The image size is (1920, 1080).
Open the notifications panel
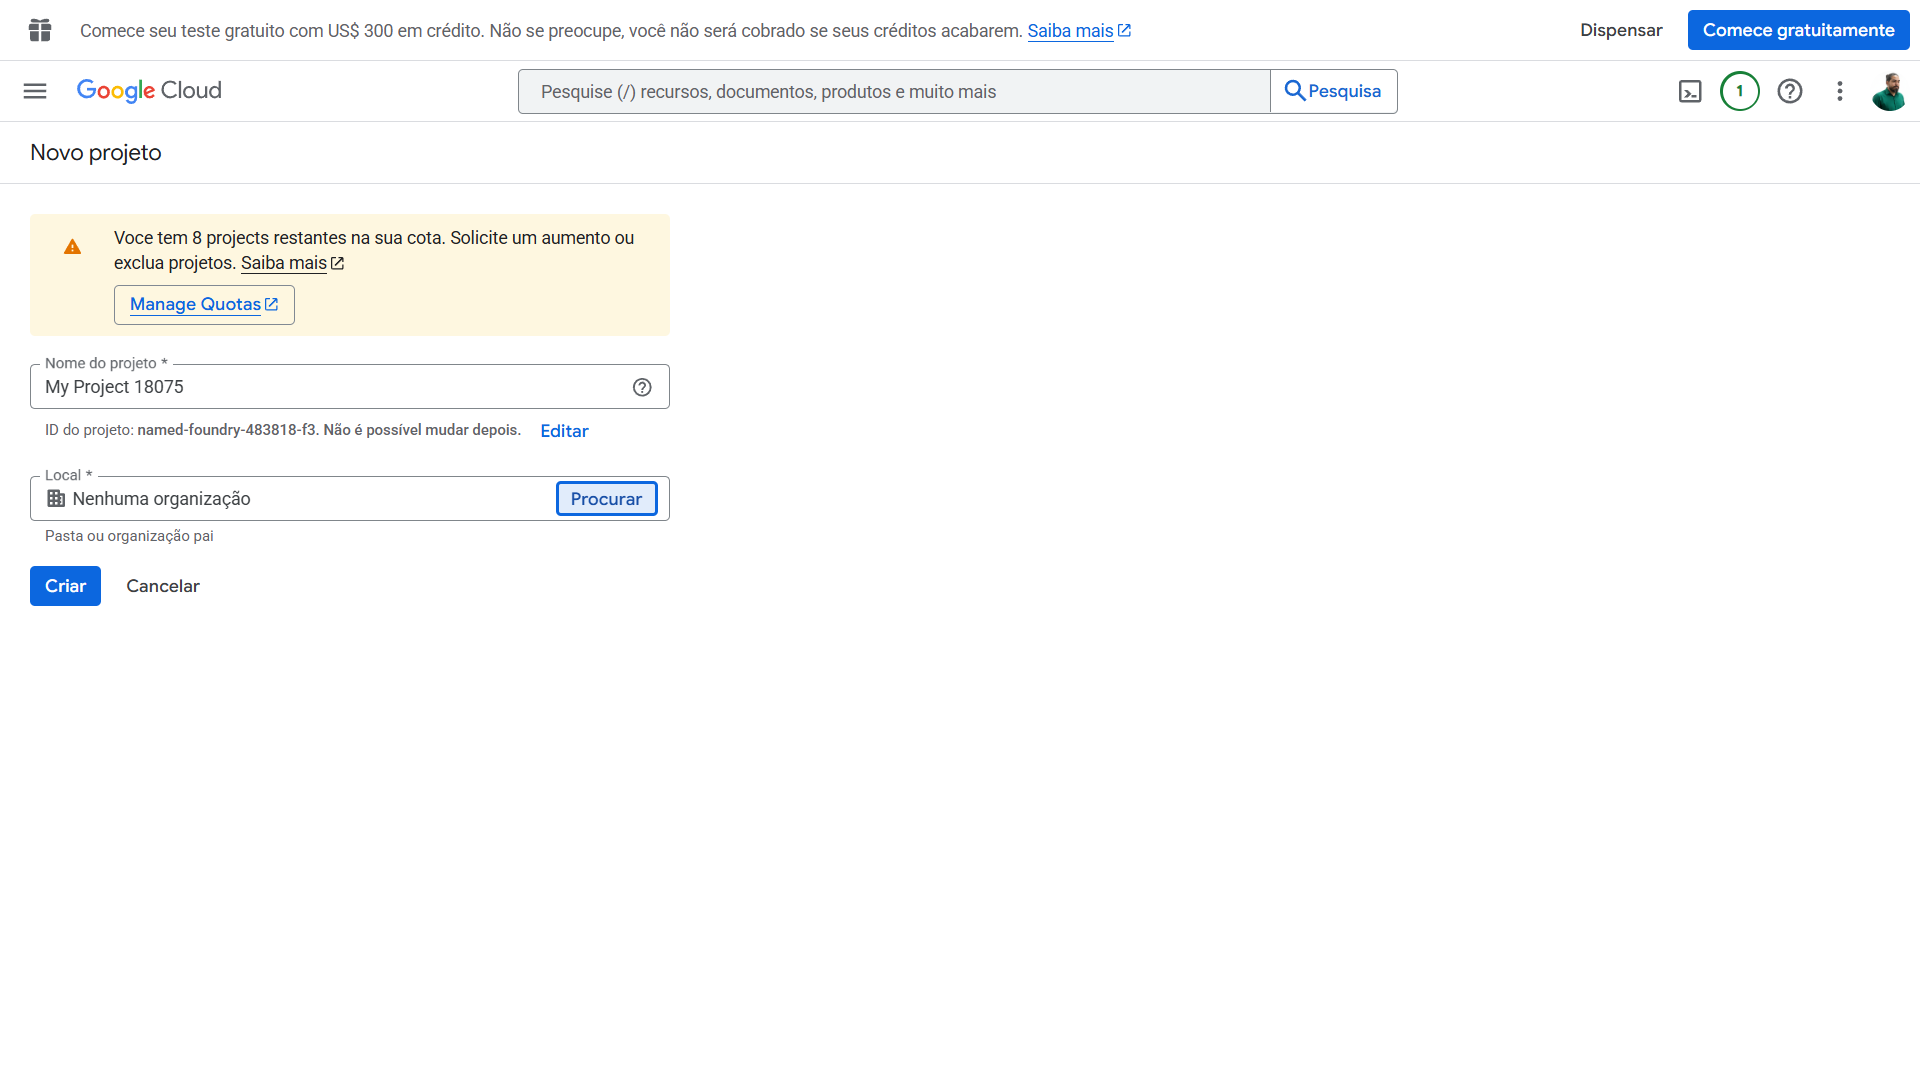coord(1740,91)
